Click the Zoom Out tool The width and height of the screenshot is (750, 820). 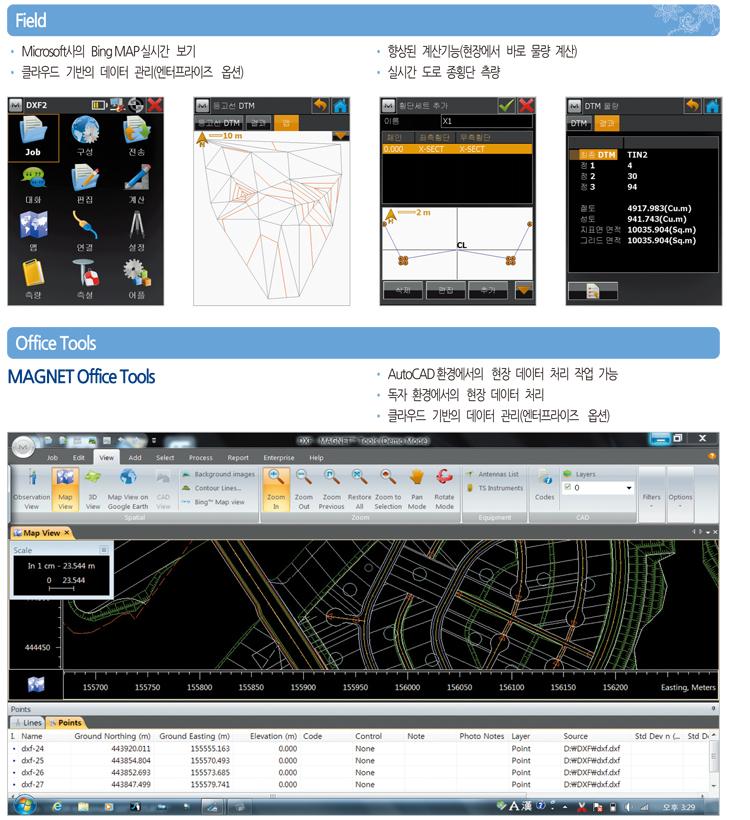pyautogui.click(x=303, y=489)
